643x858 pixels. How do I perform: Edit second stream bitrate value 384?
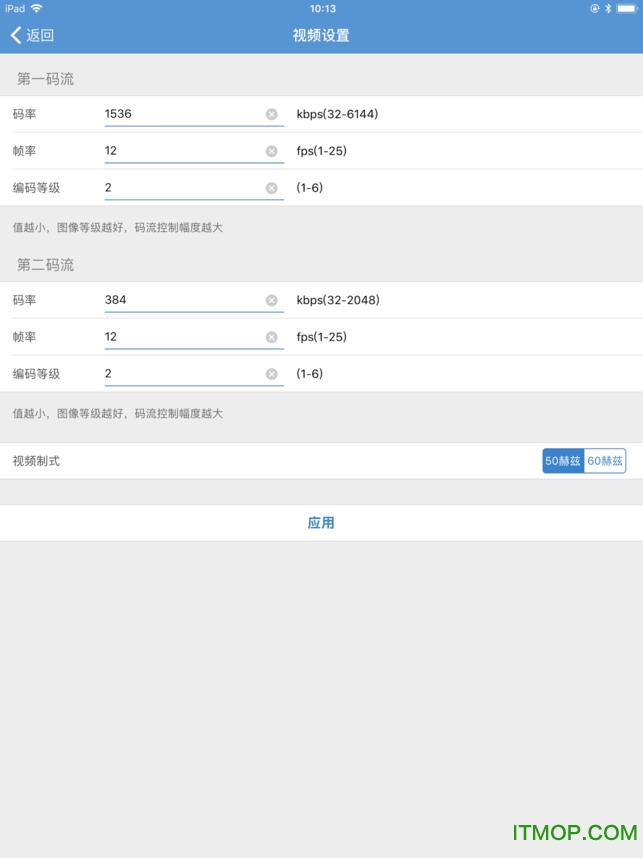pos(180,300)
